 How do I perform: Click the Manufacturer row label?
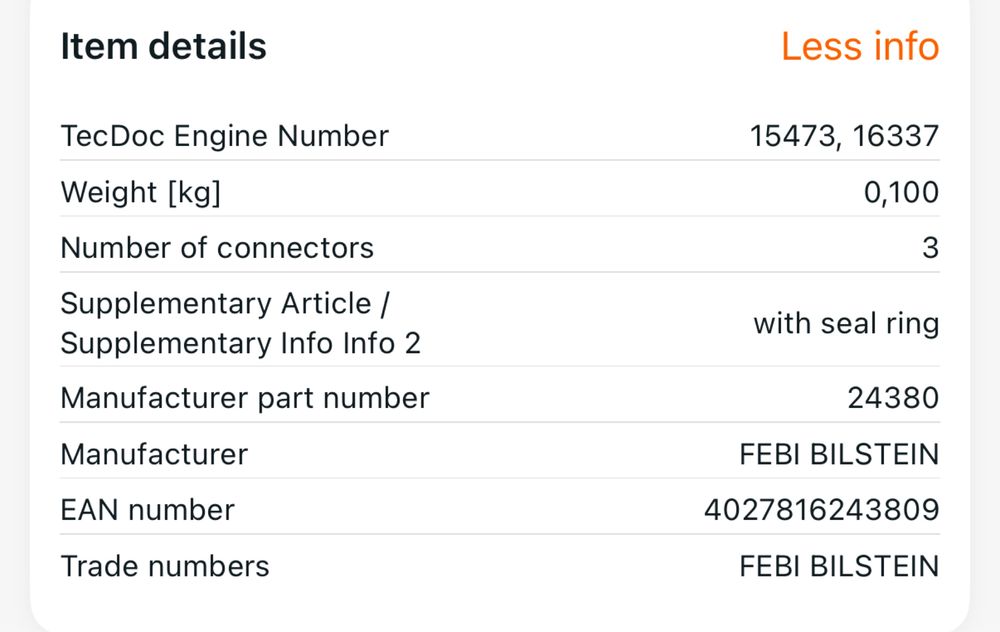154,454
